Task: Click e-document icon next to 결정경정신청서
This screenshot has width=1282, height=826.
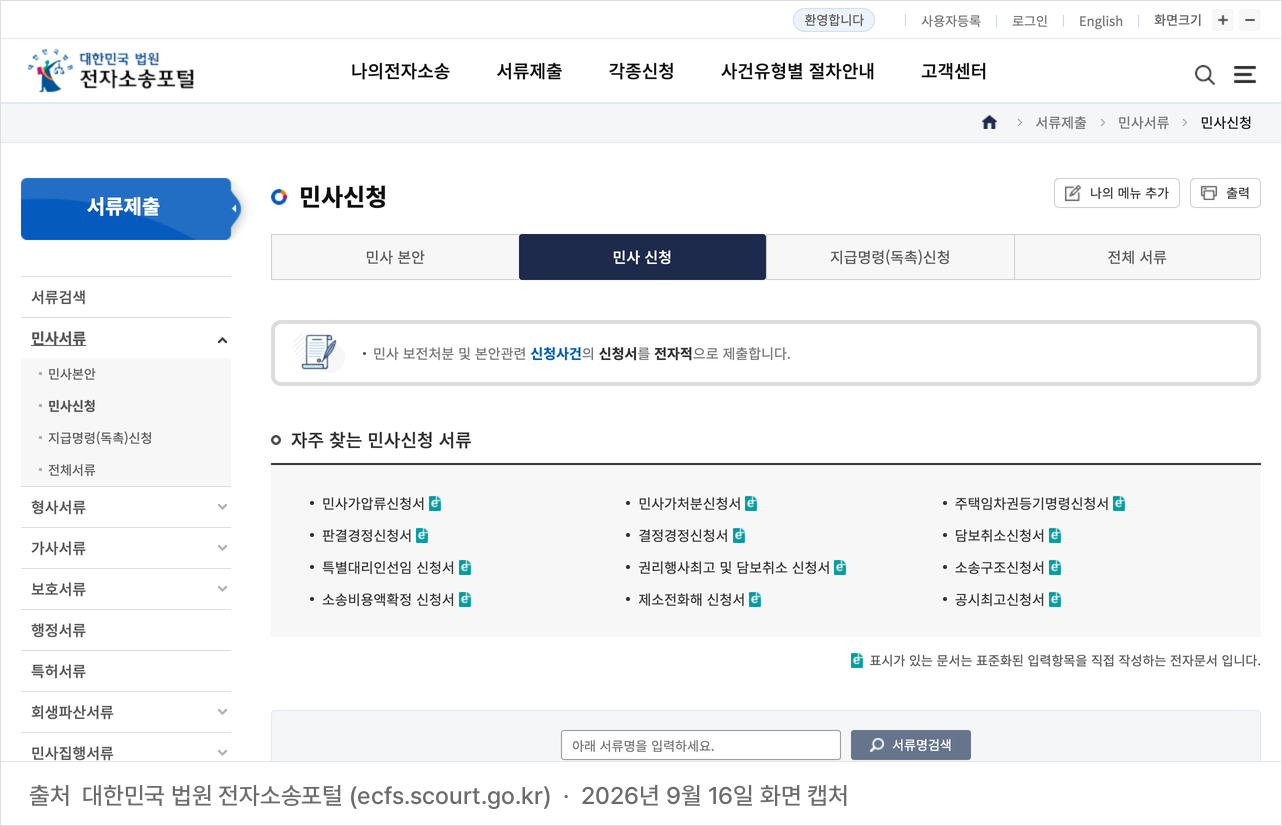Action: (x=739, y=535)
